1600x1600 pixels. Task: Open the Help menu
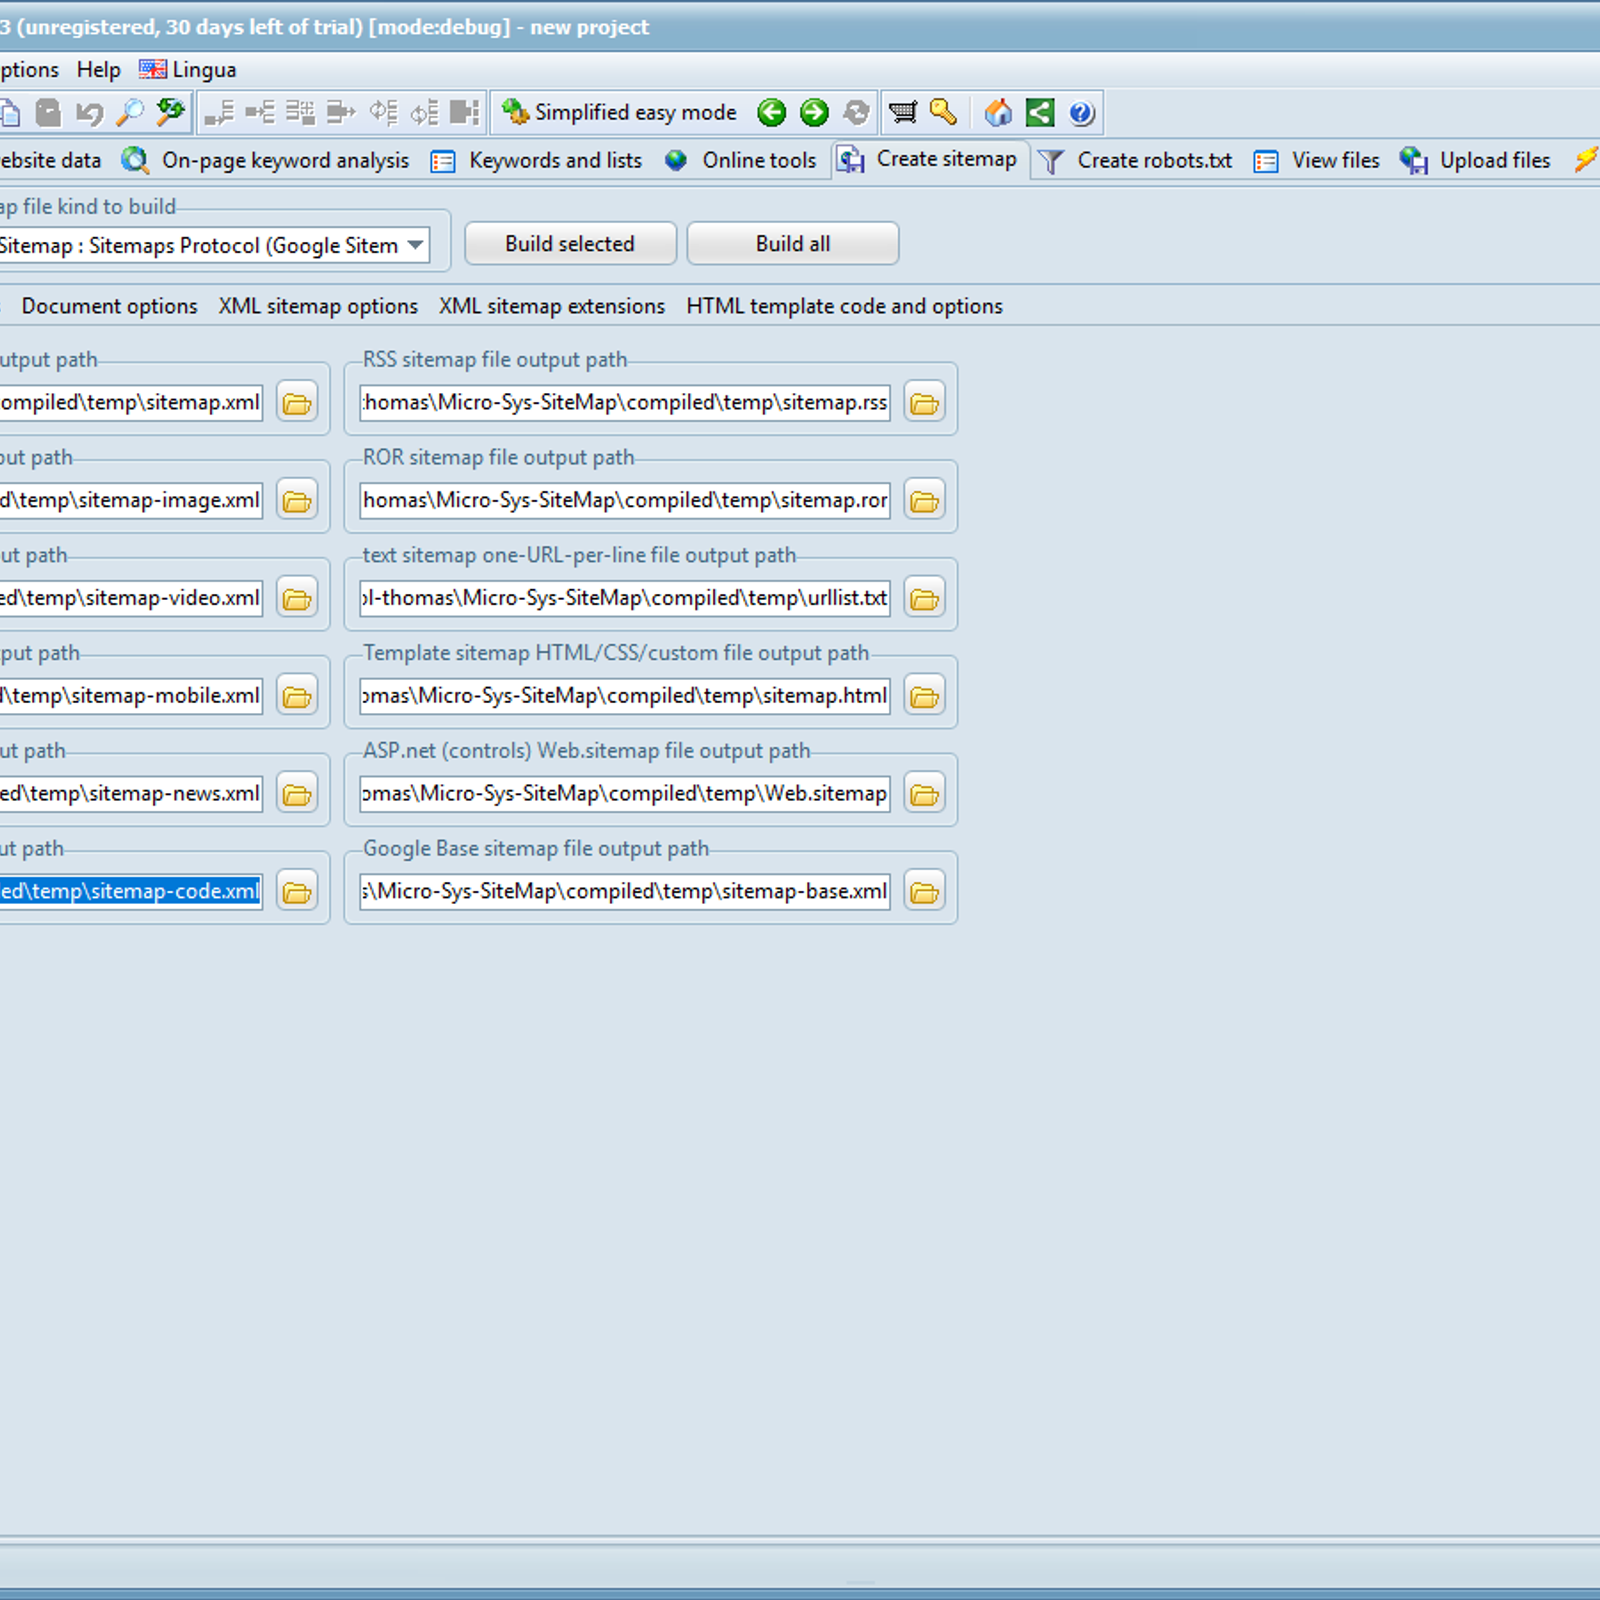[98, 70]
